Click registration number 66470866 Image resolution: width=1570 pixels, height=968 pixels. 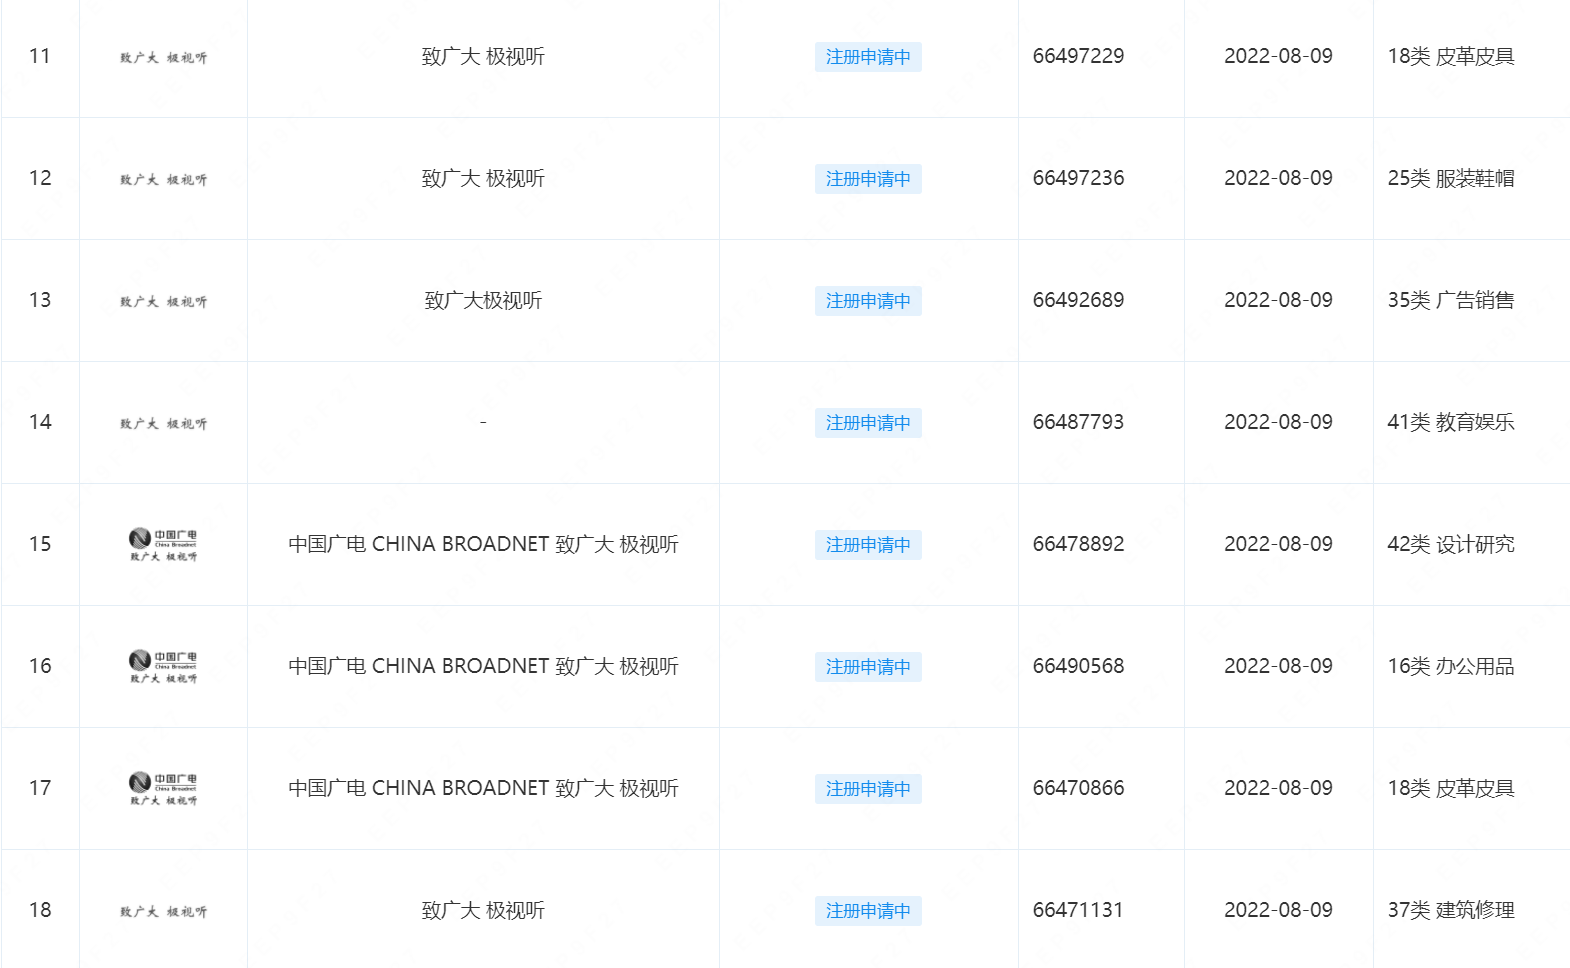tap(1078, 788)
